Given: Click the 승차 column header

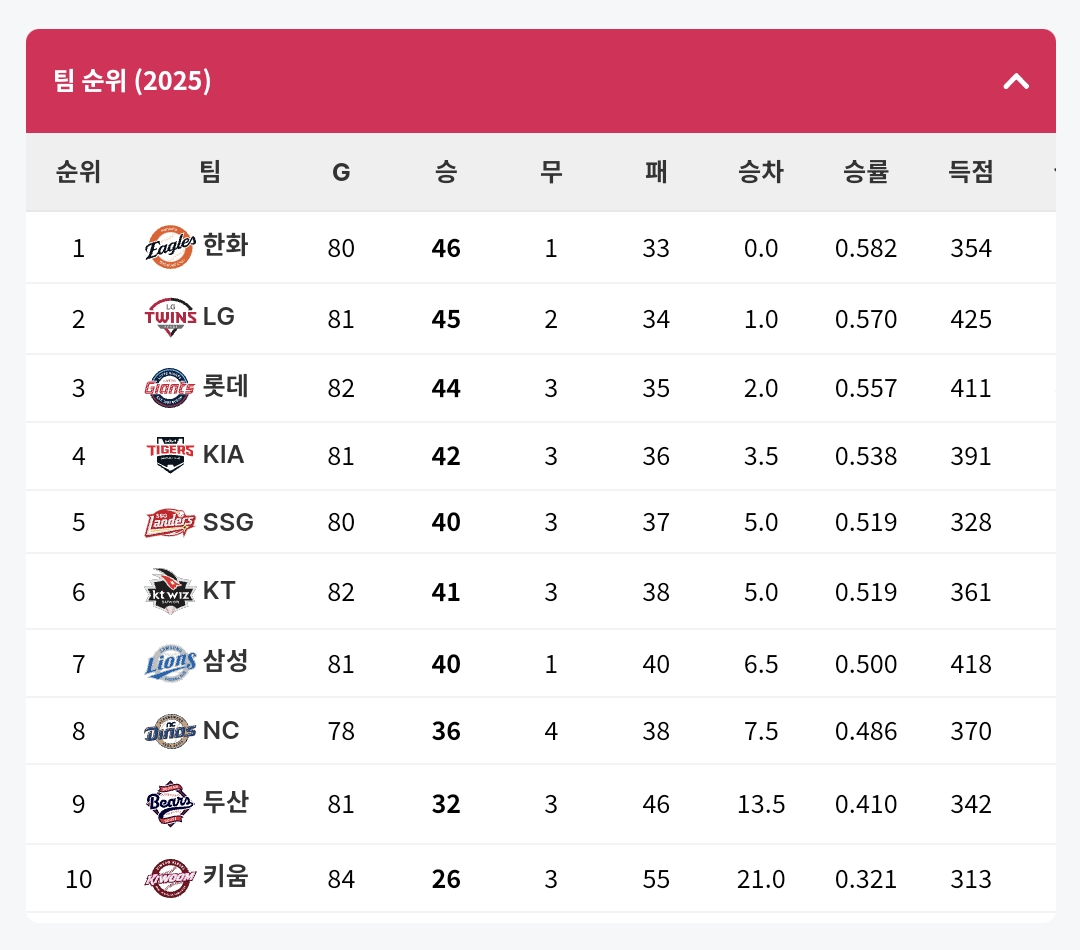Looking at the screenshot, I should point(761,172).
